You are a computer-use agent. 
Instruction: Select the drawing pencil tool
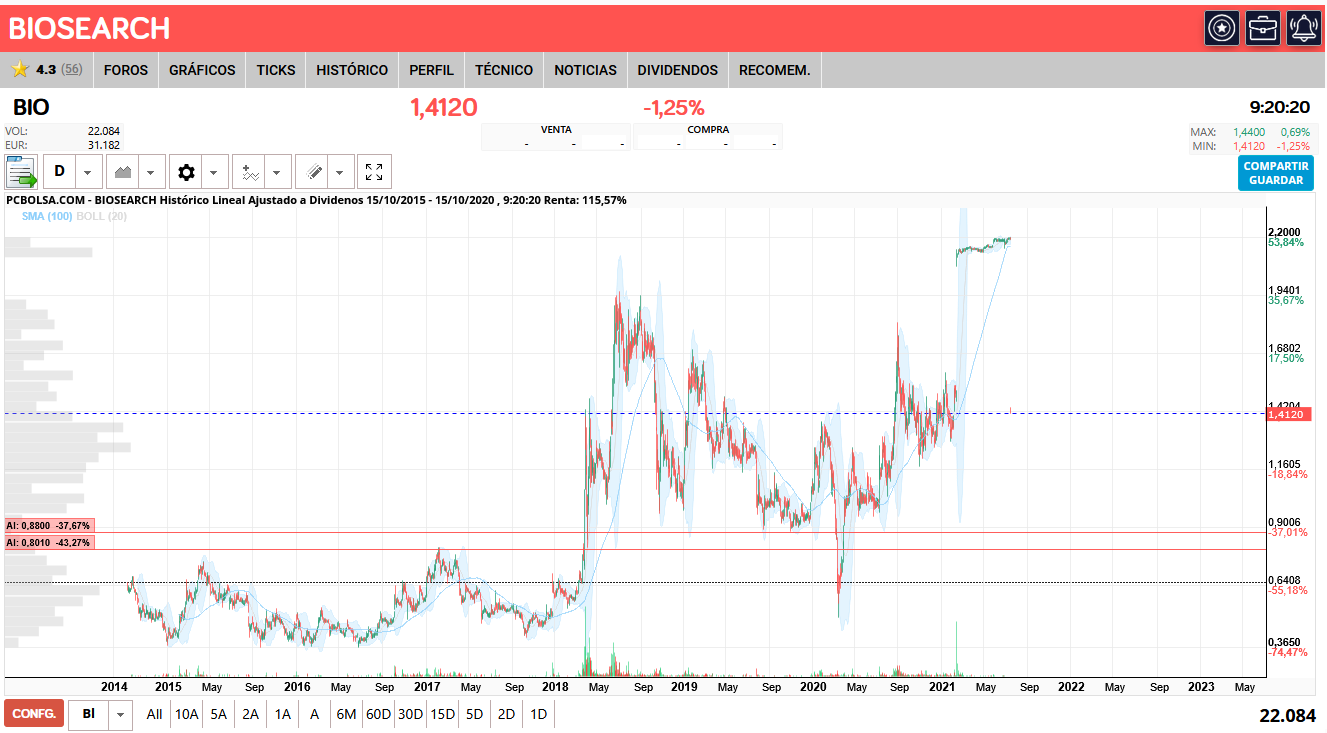click(x=313, y=172)
